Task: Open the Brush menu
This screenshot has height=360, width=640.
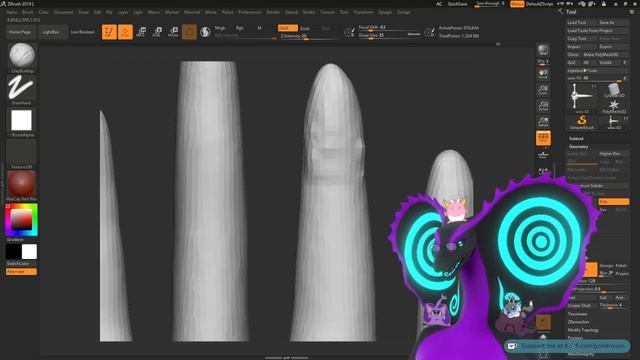Action: [x=28, y=12]
